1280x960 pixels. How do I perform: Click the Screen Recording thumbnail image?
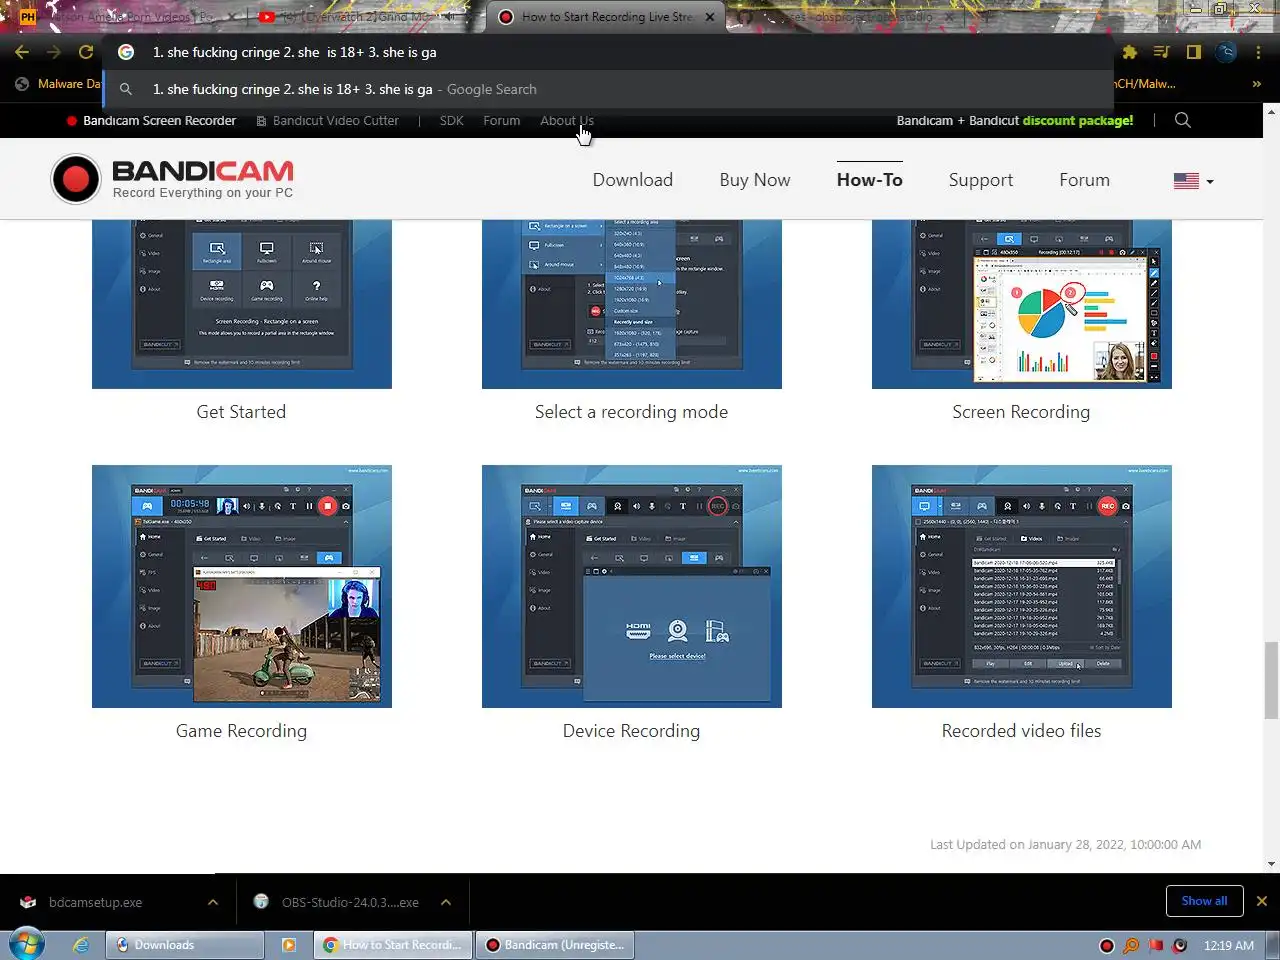[1022, 304]
